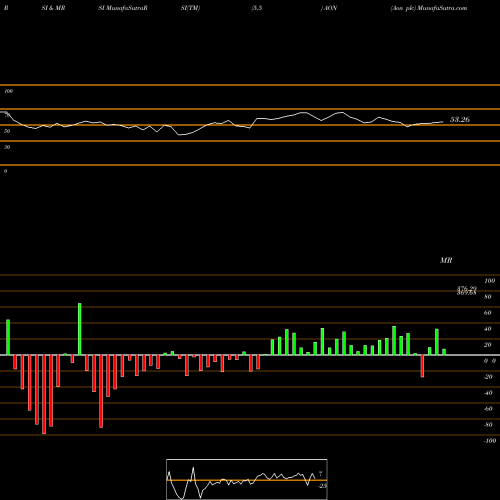Click the lone red bar among recent green bars
Image resolution: width=500 pixels, height=500 pixels.
422,366
